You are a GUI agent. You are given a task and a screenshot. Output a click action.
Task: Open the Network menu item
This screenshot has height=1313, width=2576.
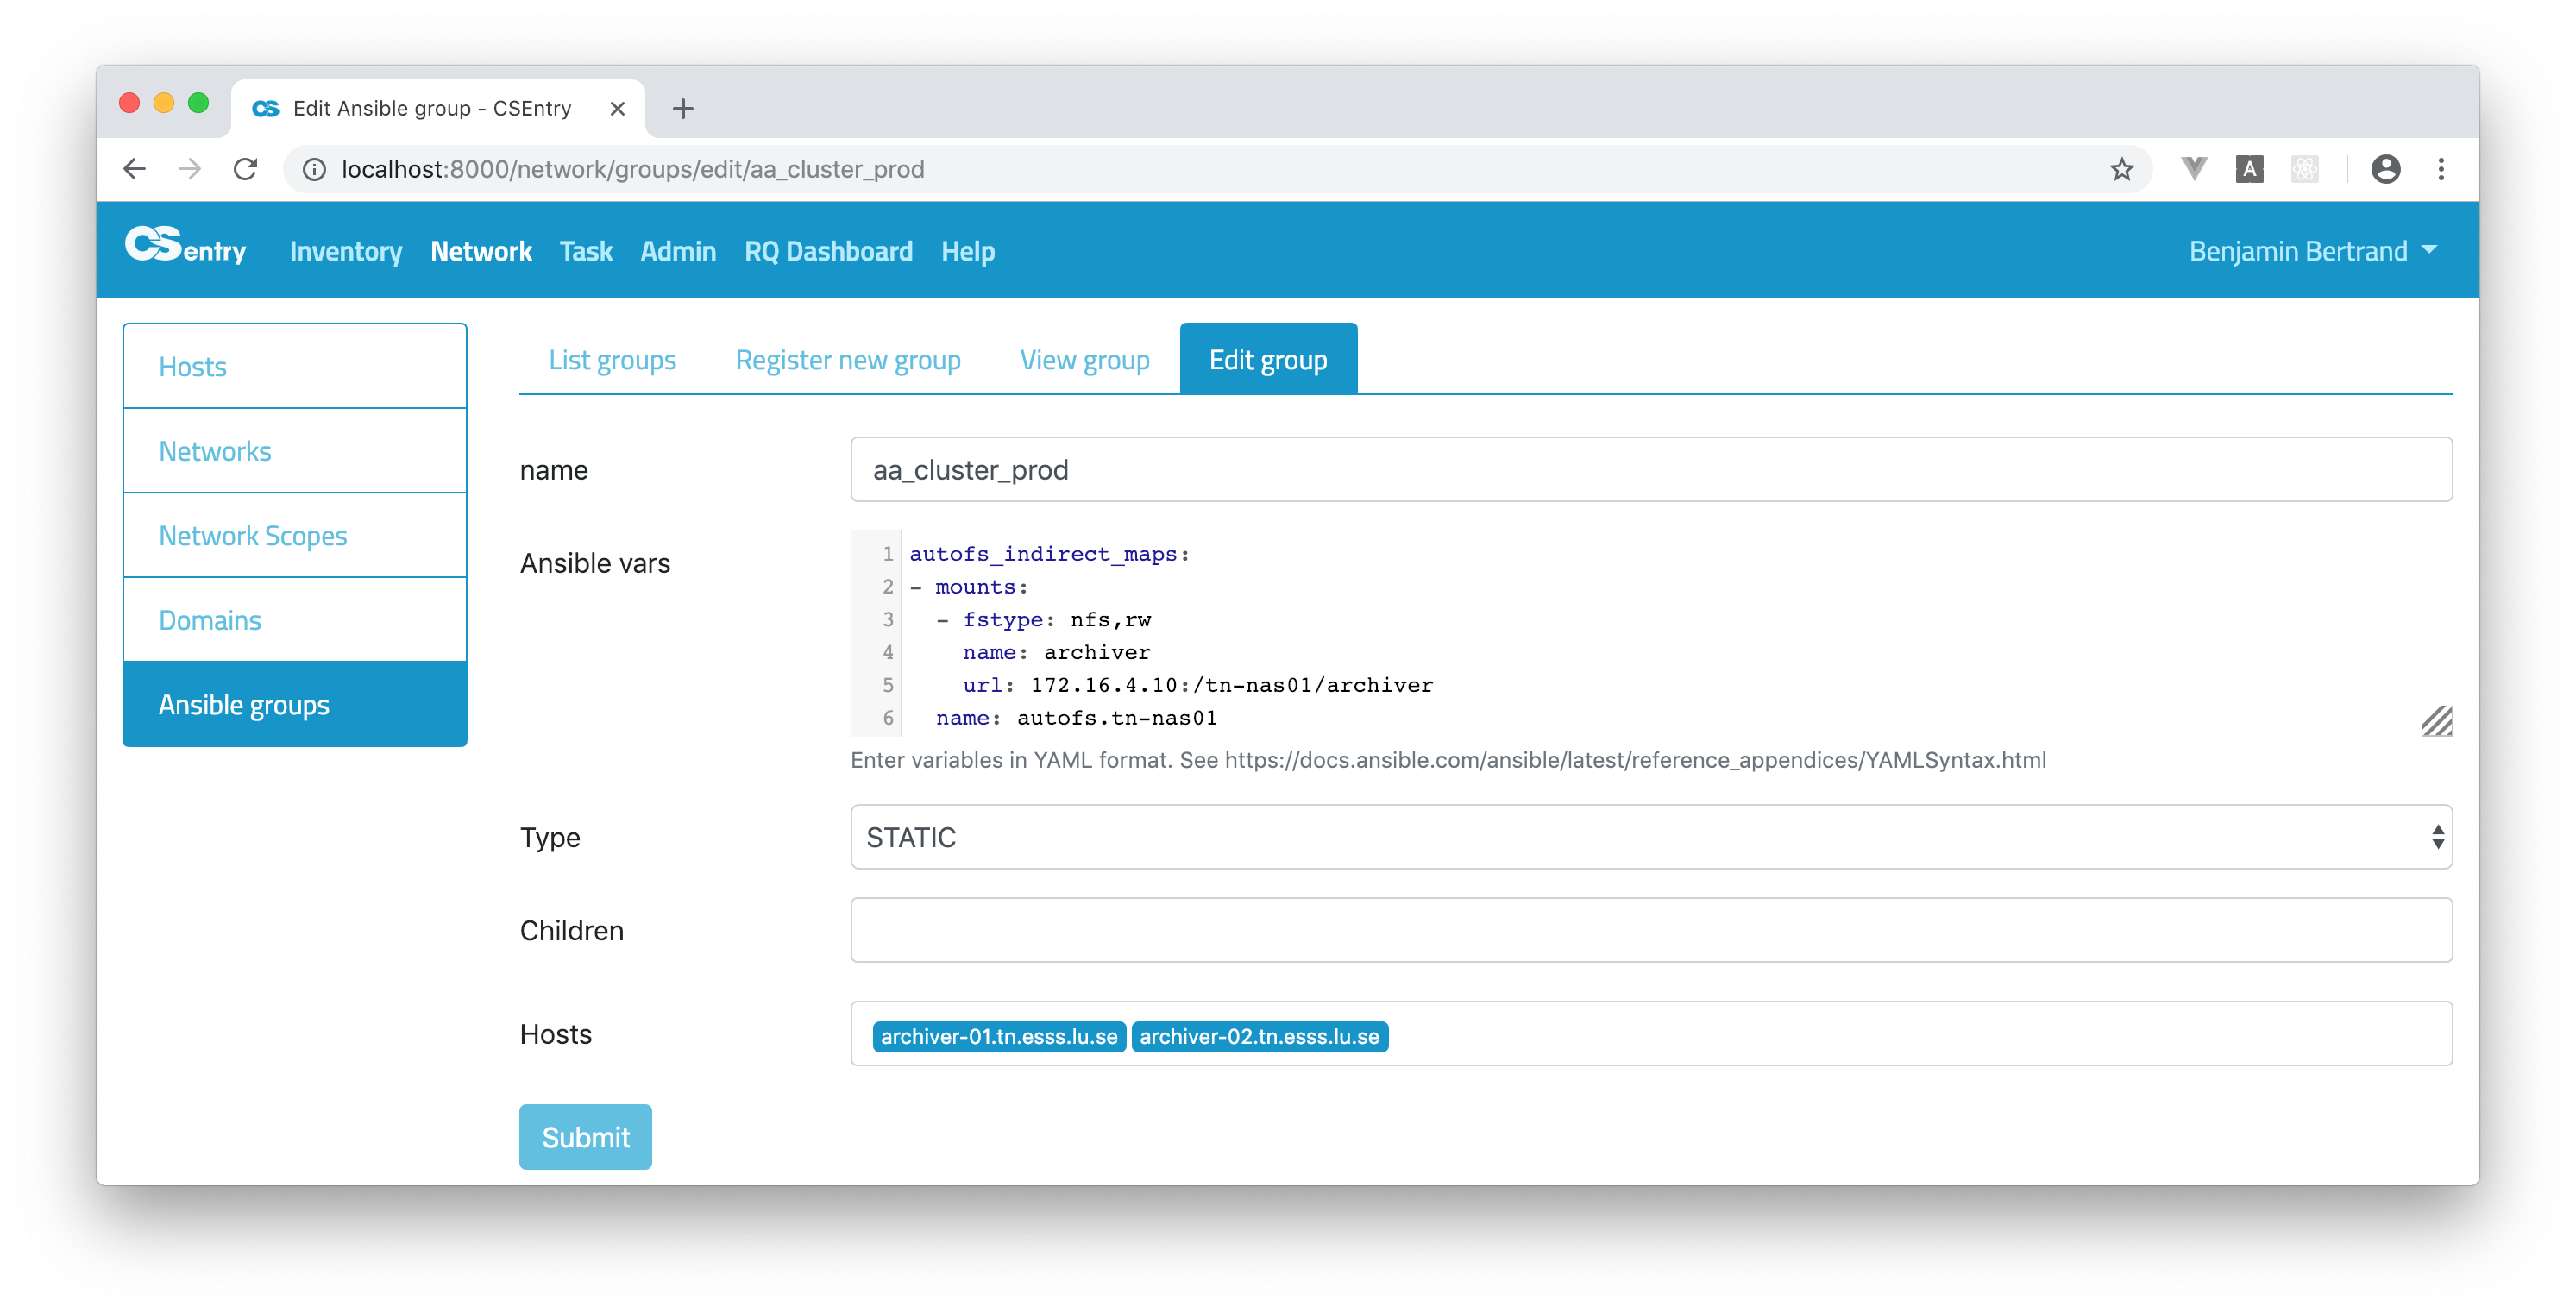(481, 251)
